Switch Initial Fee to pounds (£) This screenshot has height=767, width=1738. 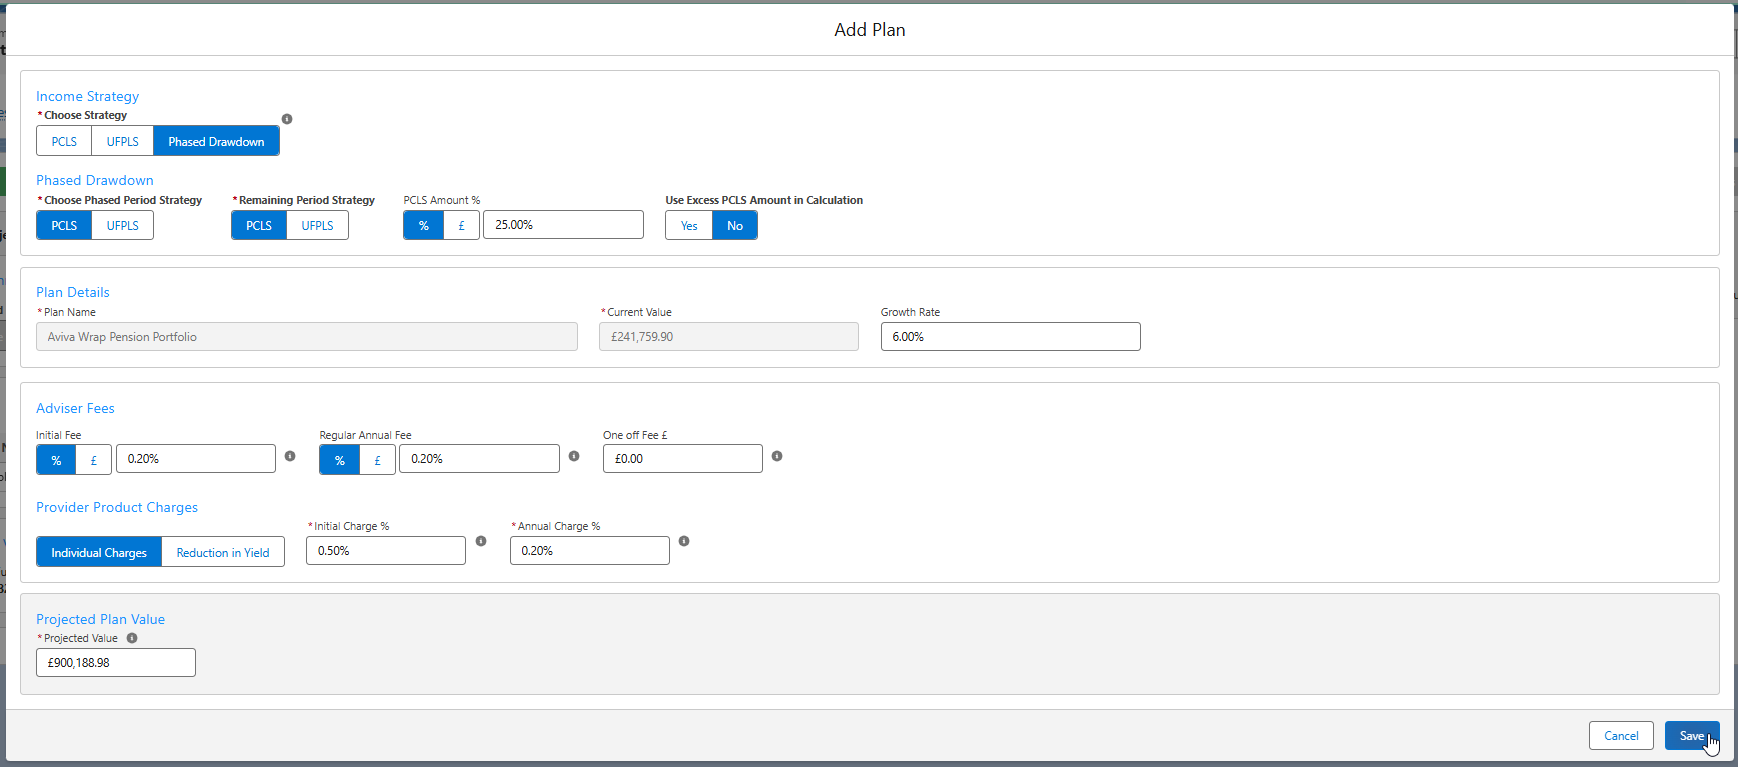pos(94,460)
